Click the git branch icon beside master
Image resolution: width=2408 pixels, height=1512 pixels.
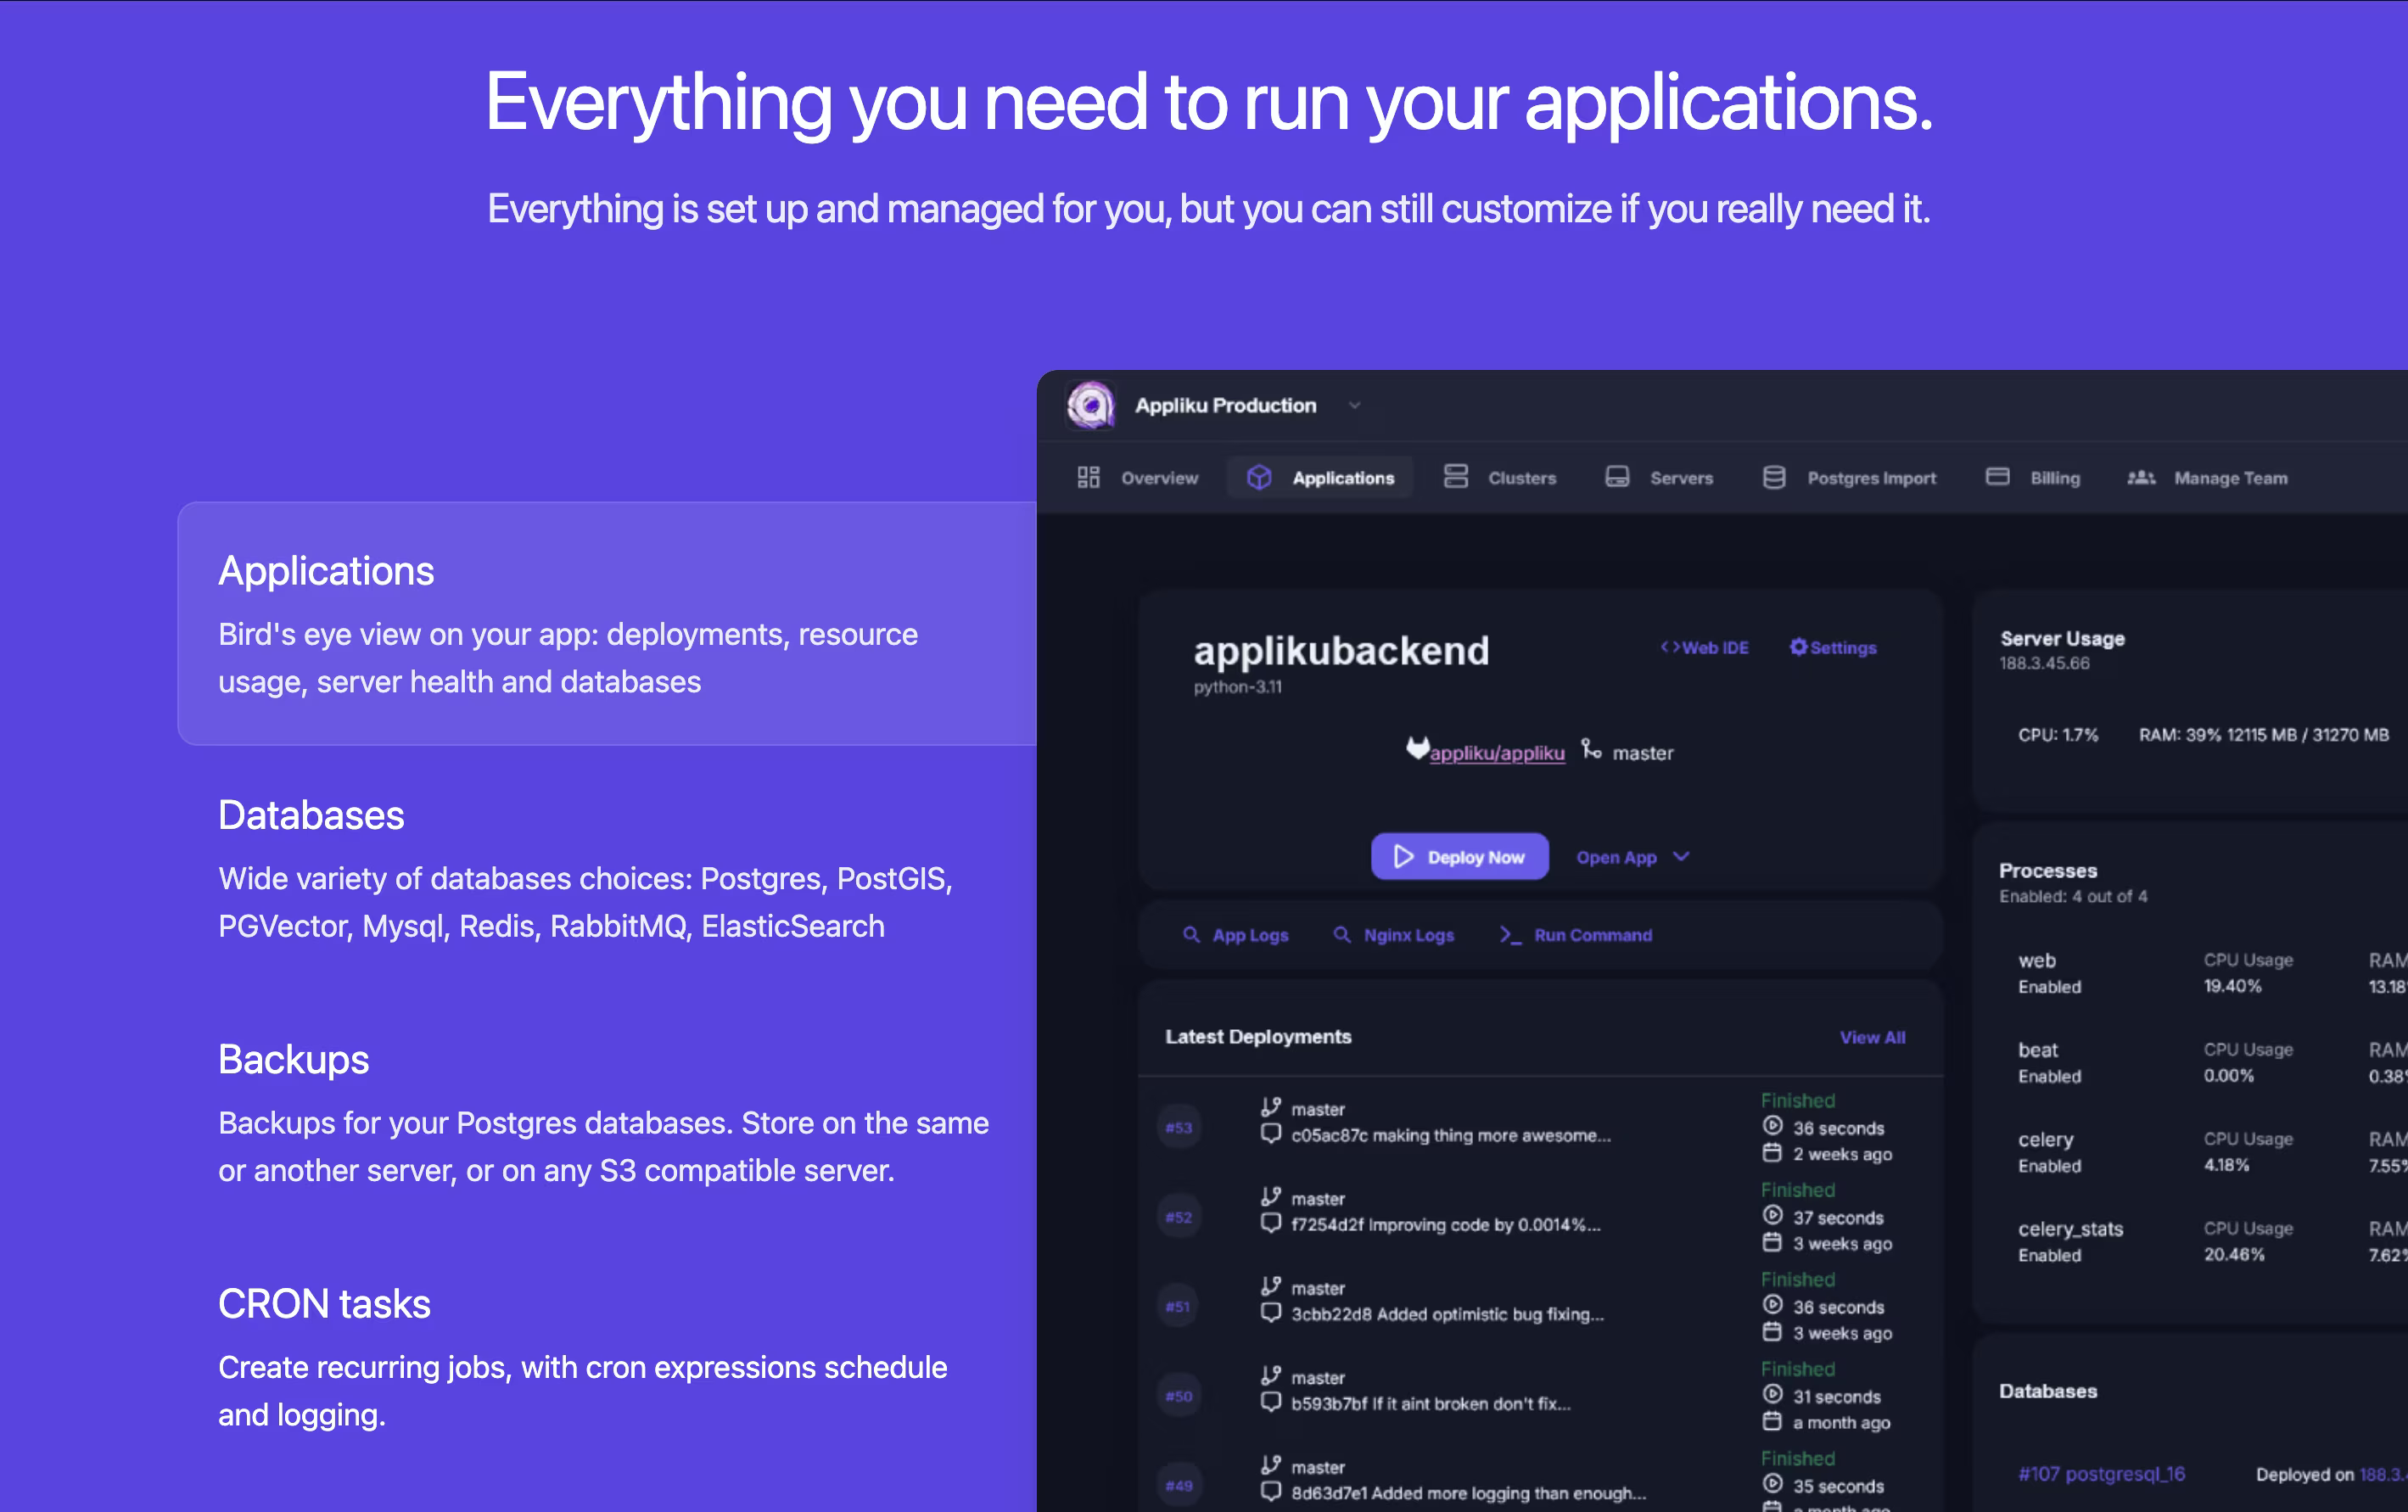(x=1591, y=749)
